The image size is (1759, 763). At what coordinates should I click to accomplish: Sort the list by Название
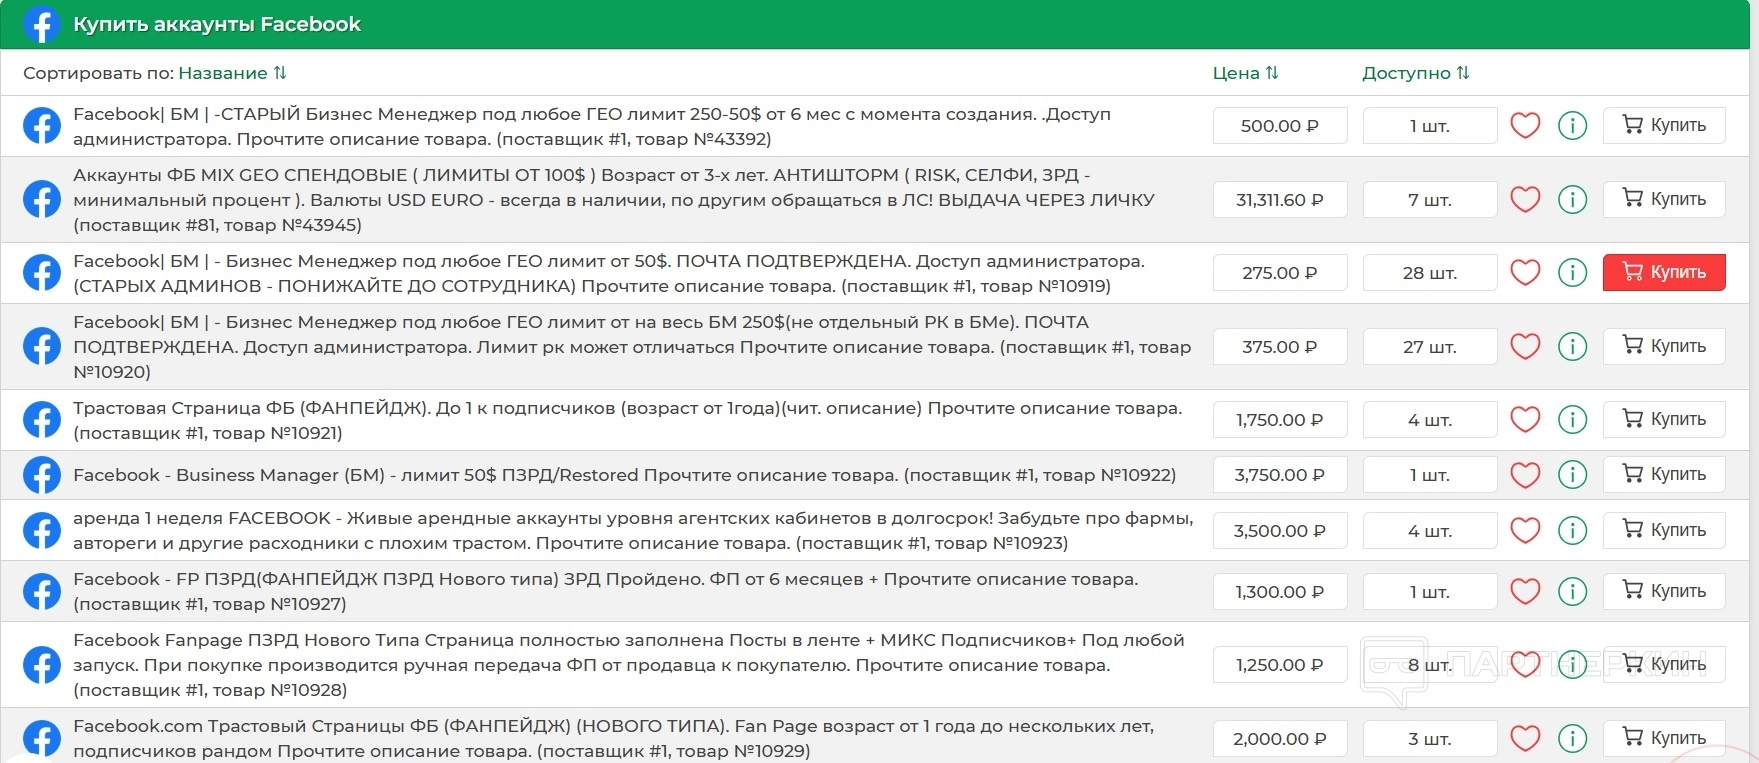232,73
